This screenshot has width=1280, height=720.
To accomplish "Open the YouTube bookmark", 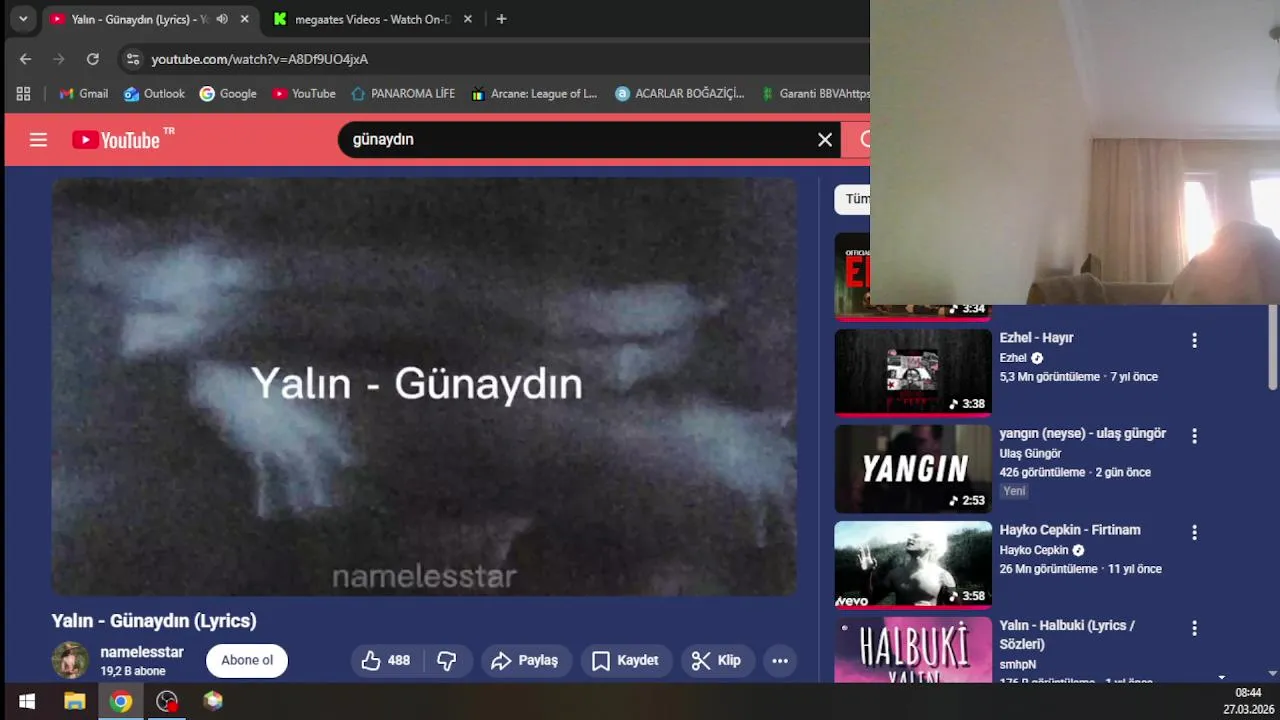I will click(x=304, y=93).
